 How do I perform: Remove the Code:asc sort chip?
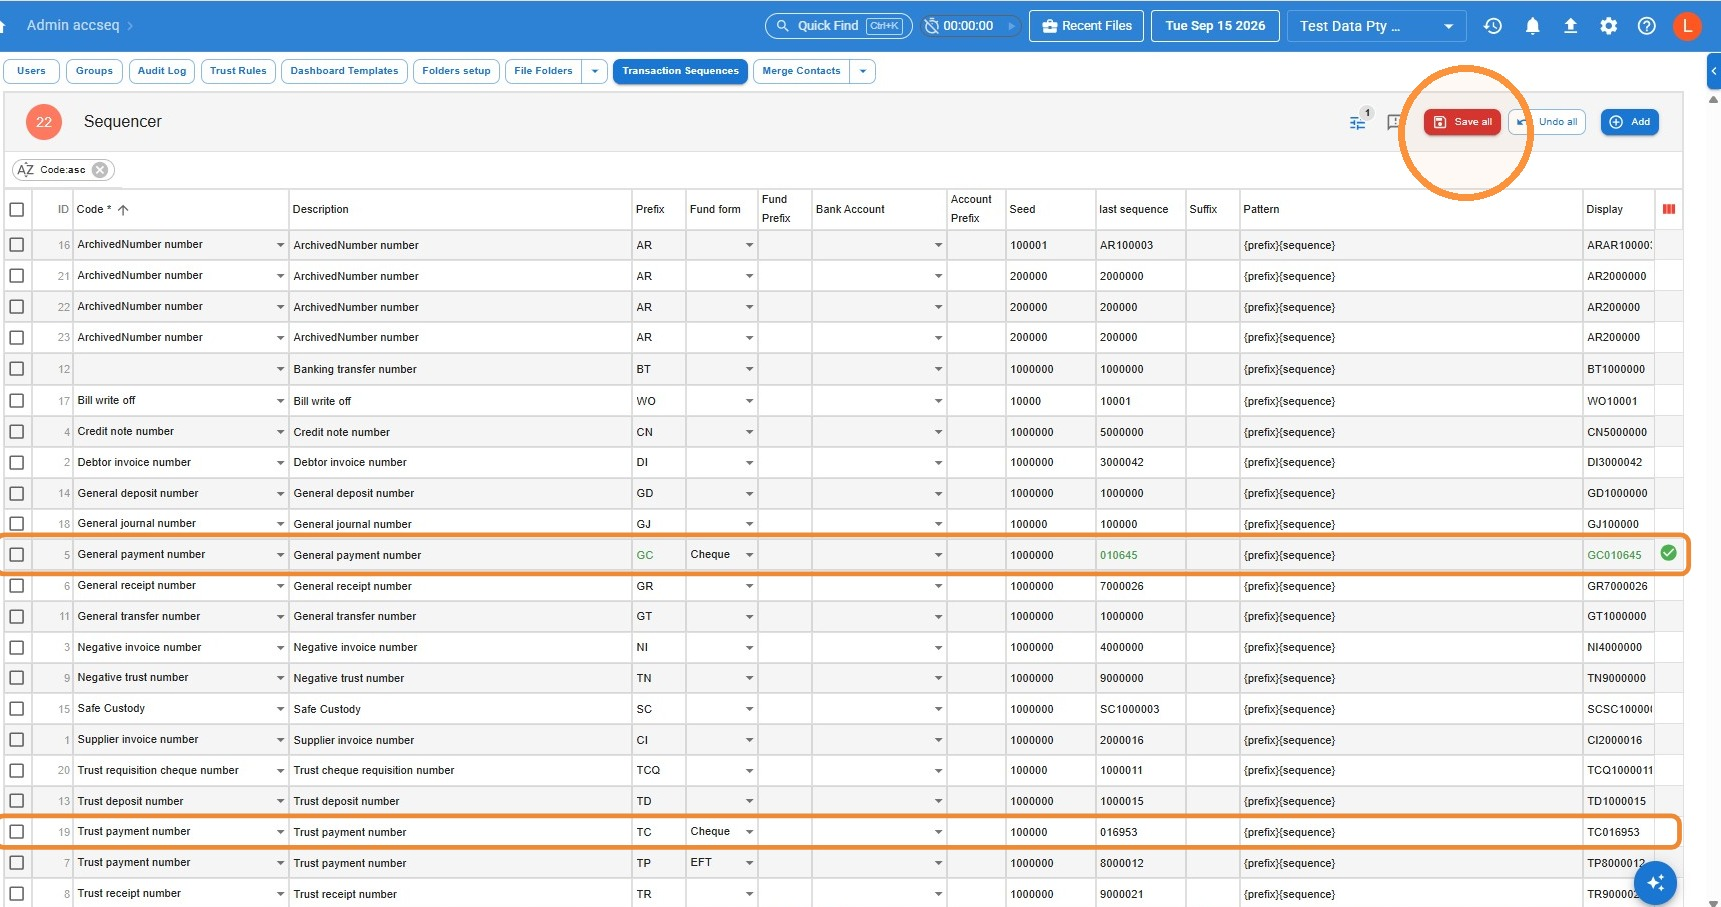pyautogui.click(x=100, y=170)
